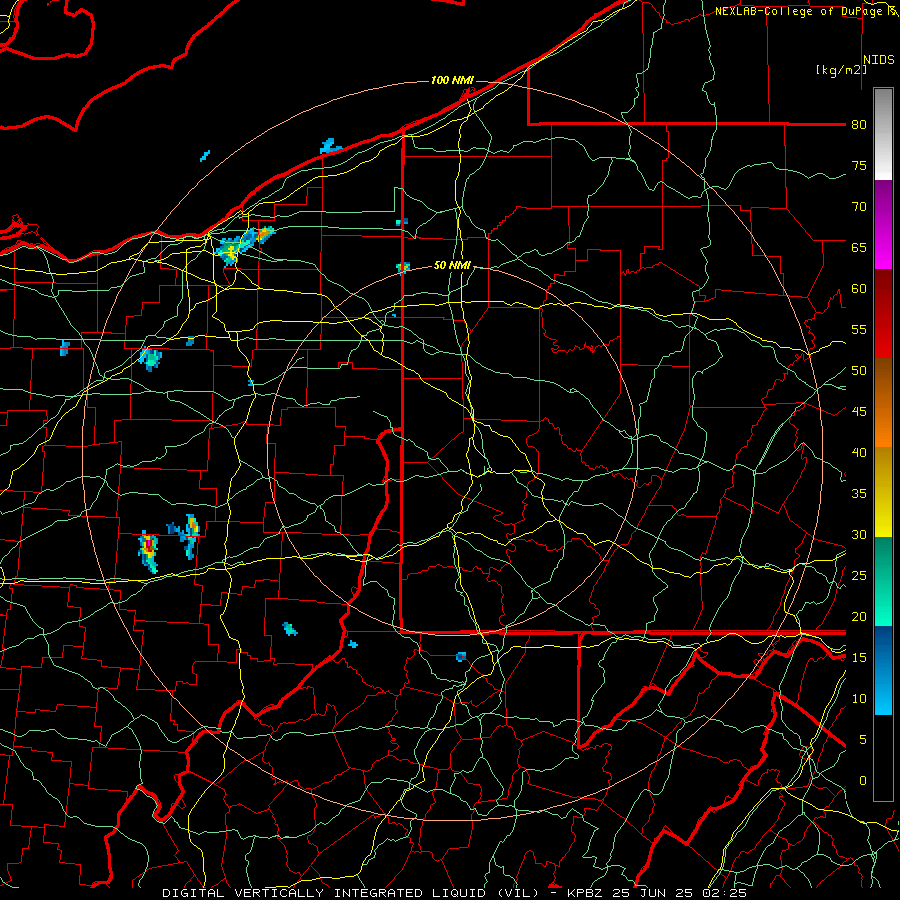Click the 50 NMI range ring label
The height and width of the screenshot is (900, 900).
452,265
